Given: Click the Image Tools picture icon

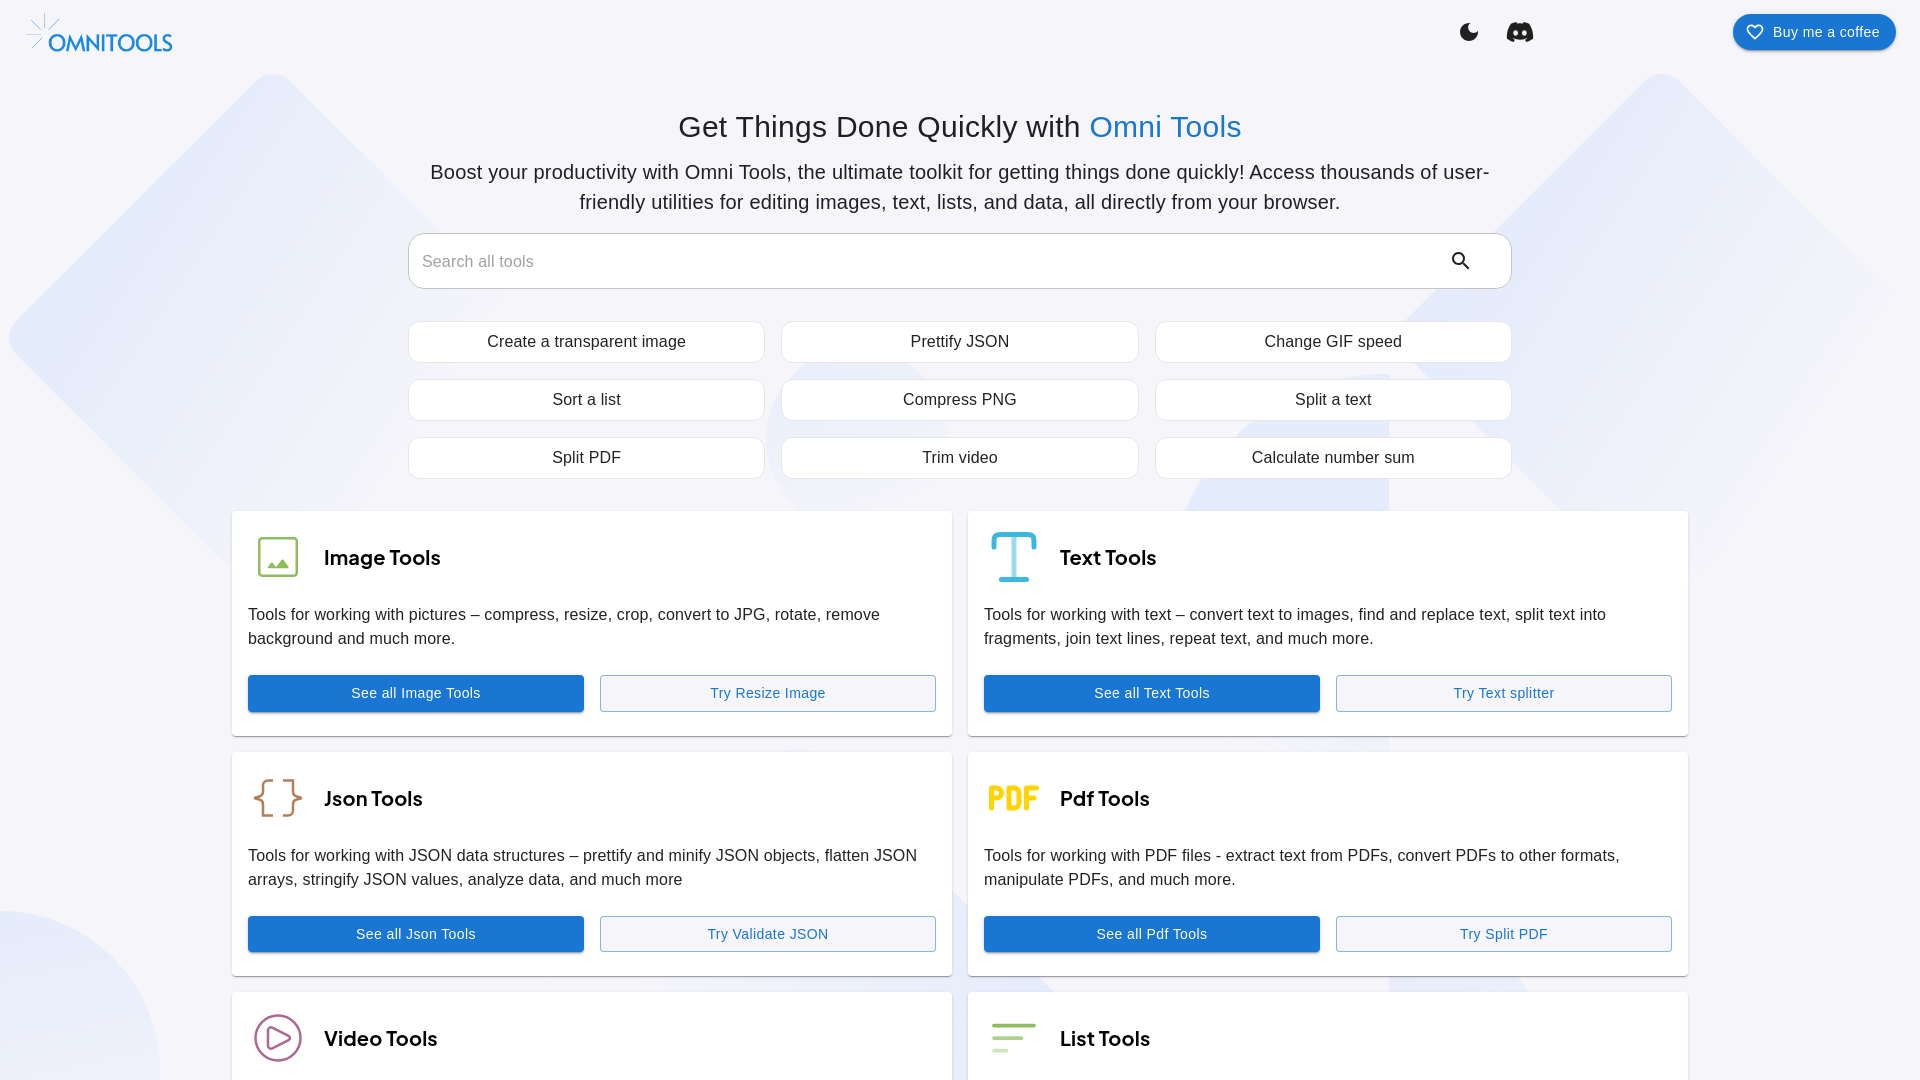Looking at the screenshot, I should pos(278,557).
